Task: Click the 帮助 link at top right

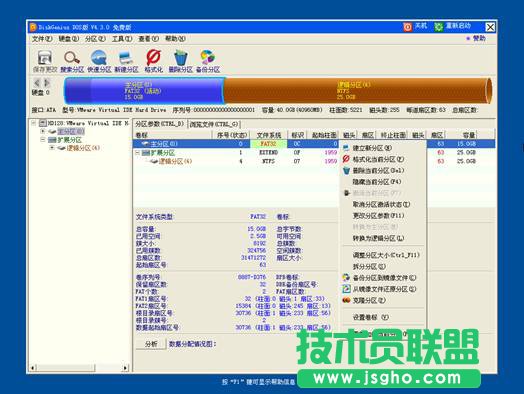Action: coord(479,39)
